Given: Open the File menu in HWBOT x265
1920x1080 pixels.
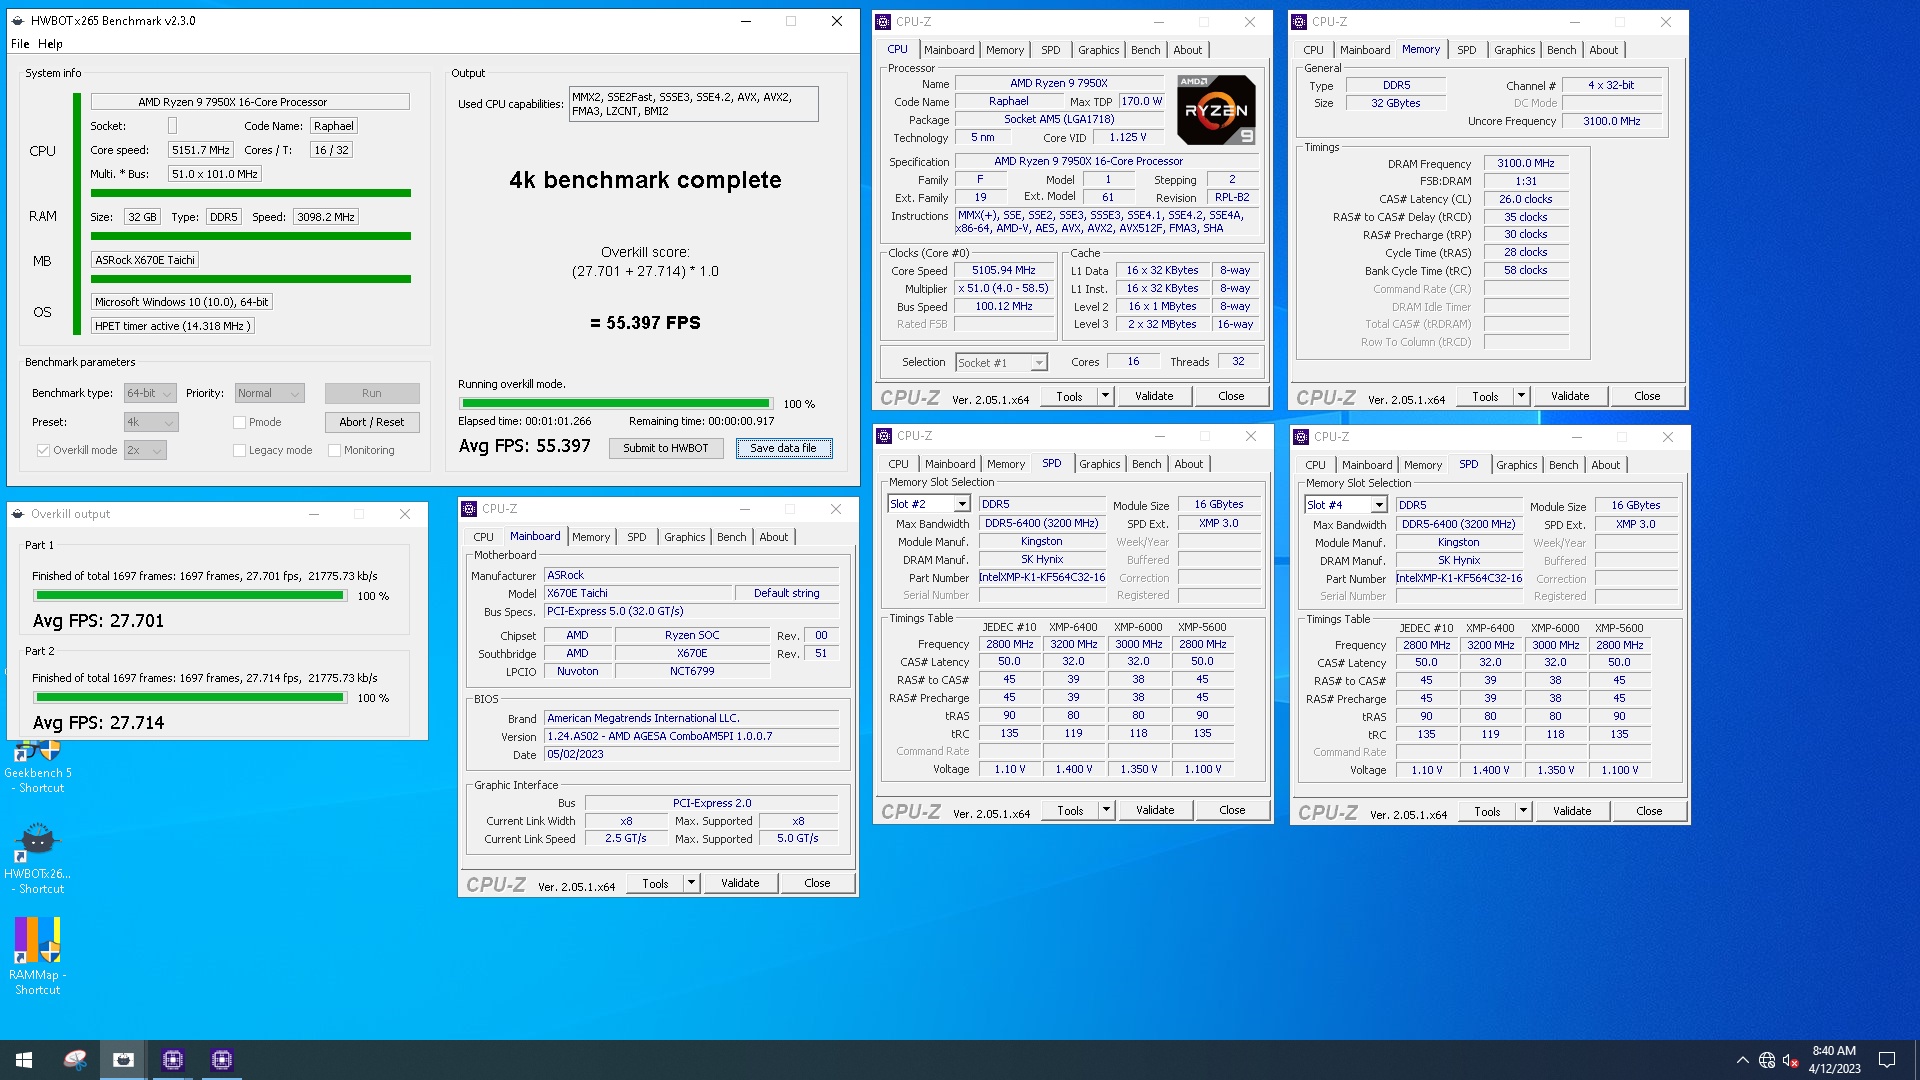Looking at the screenshot, I should coord(20,44).
